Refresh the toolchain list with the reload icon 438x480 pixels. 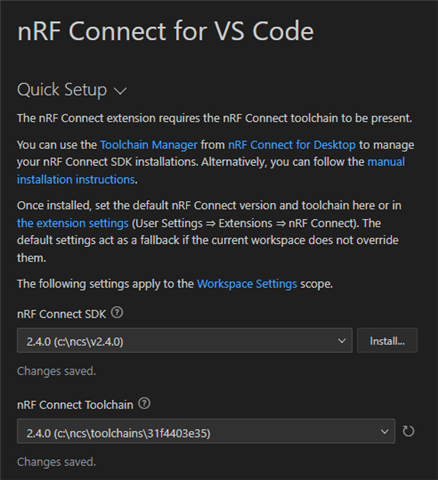pos(408,431)
